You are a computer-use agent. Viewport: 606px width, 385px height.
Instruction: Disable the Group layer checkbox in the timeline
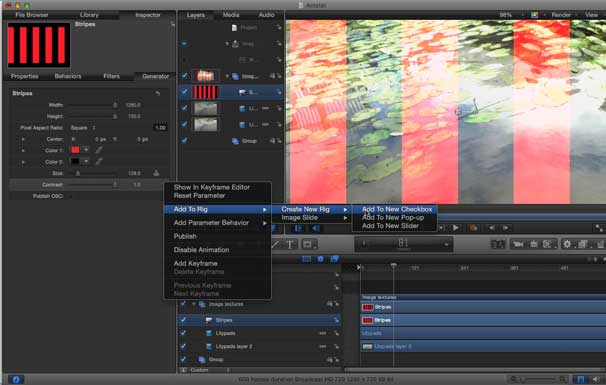tap(183, 359)
